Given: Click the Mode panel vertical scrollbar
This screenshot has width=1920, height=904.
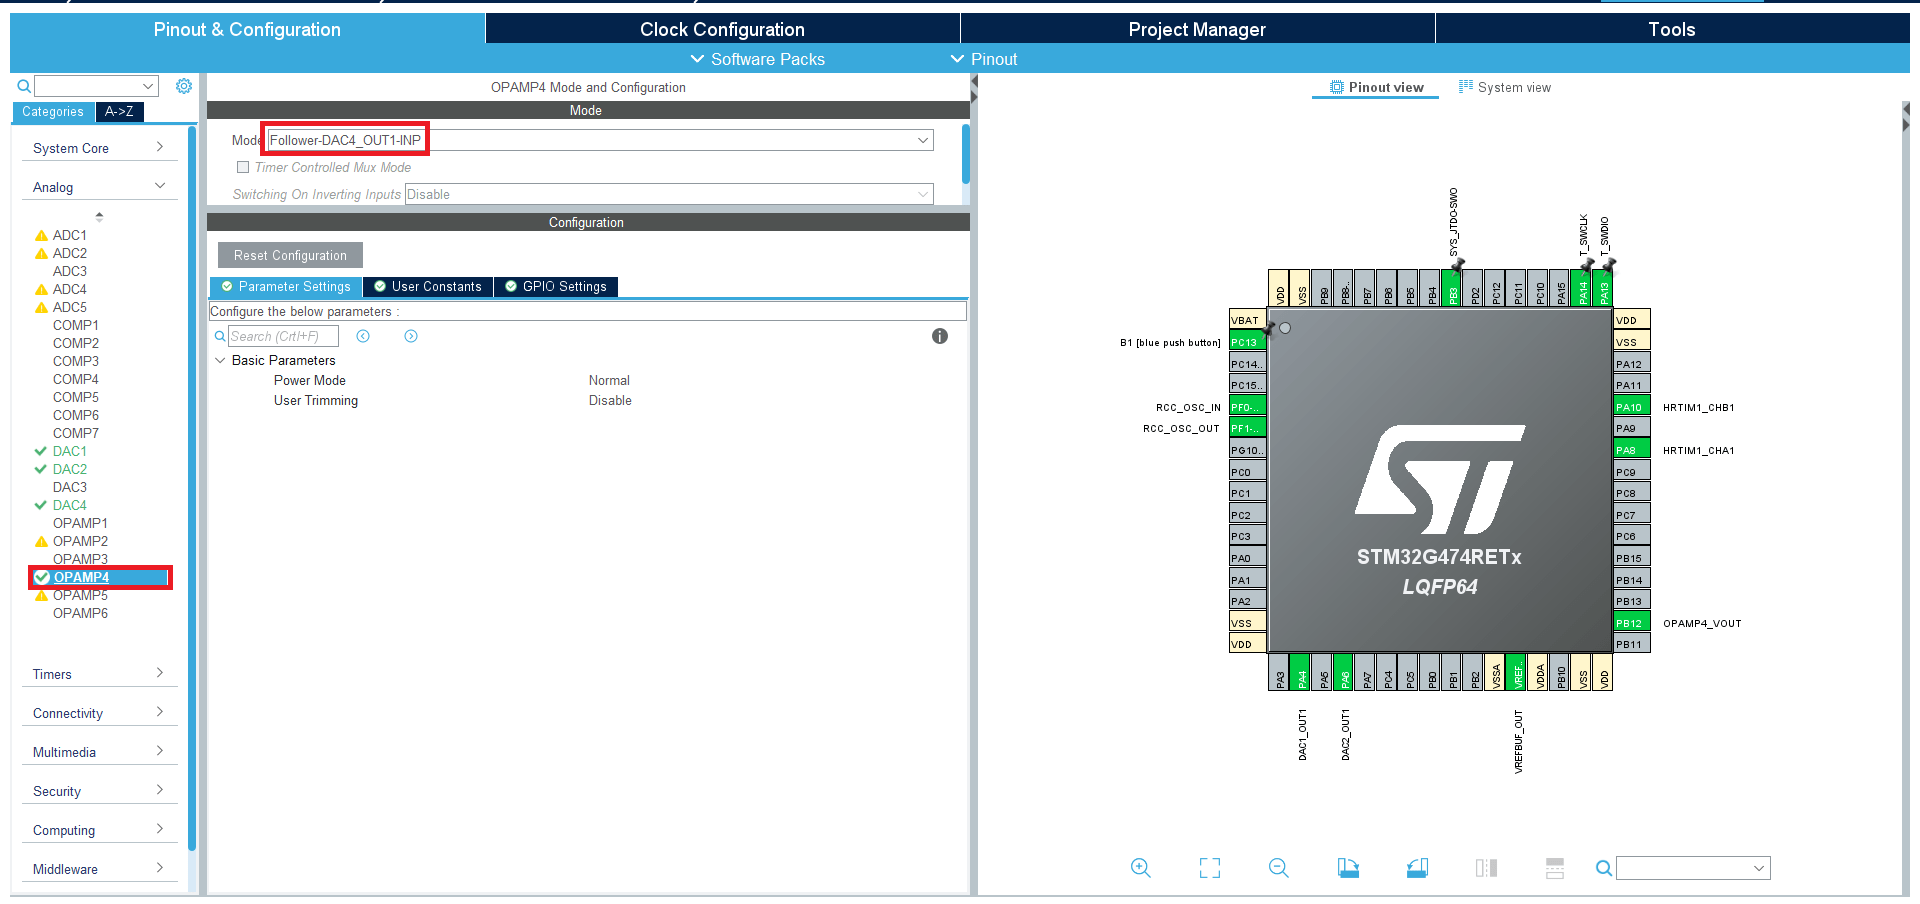Looking at the screenshot, I should (965, 154).
